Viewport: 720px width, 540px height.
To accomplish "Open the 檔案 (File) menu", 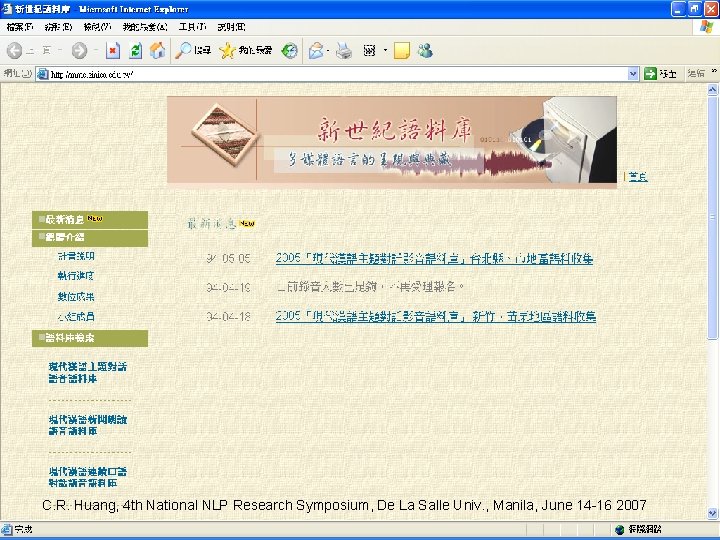I will tap(20, 27).
